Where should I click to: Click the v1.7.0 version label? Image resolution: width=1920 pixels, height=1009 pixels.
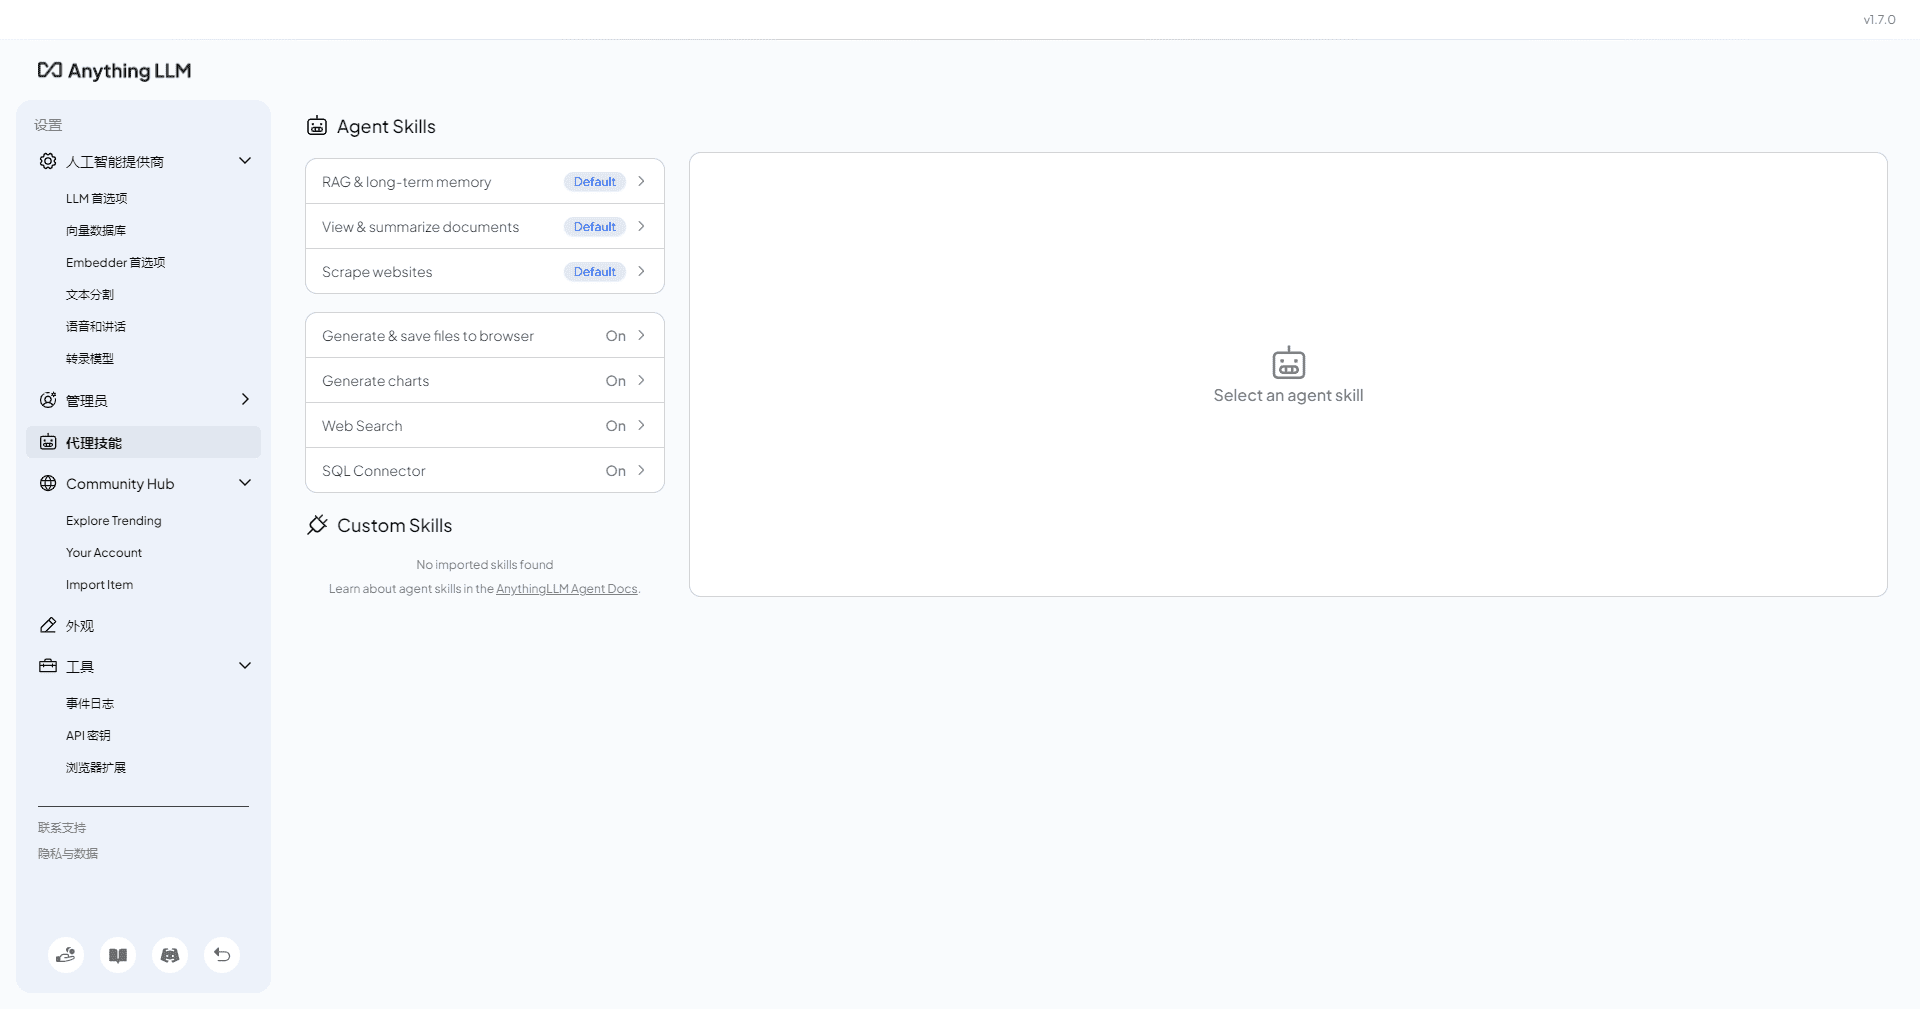click(1879, 19)
